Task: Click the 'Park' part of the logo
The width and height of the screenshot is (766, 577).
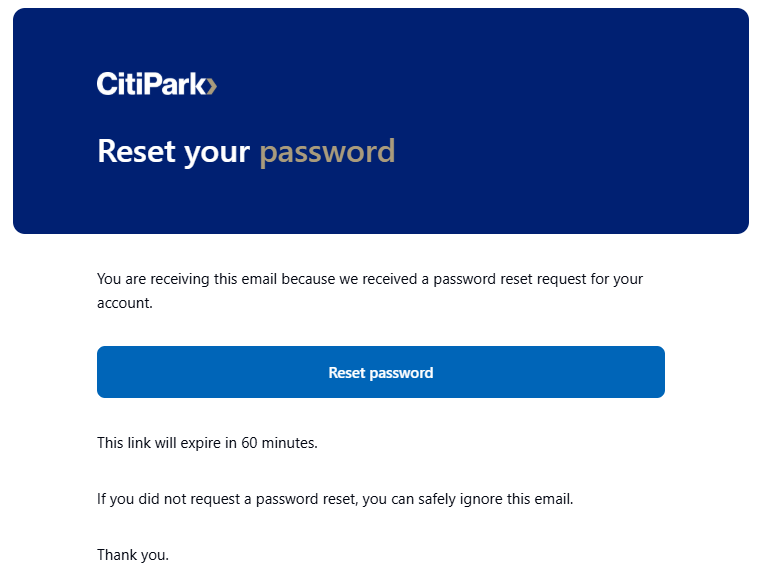Action: pyautogui.click(x=173, y=84)
